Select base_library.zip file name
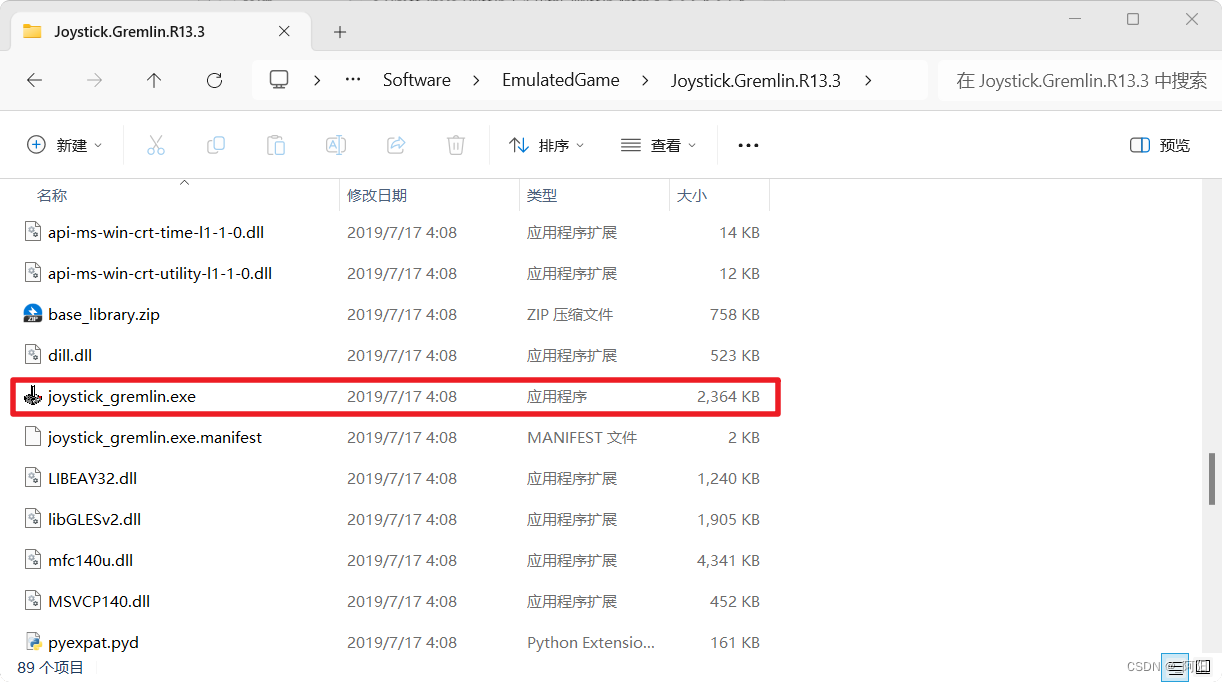Viewport: 1222px width, 682px height. coord(104,314)
